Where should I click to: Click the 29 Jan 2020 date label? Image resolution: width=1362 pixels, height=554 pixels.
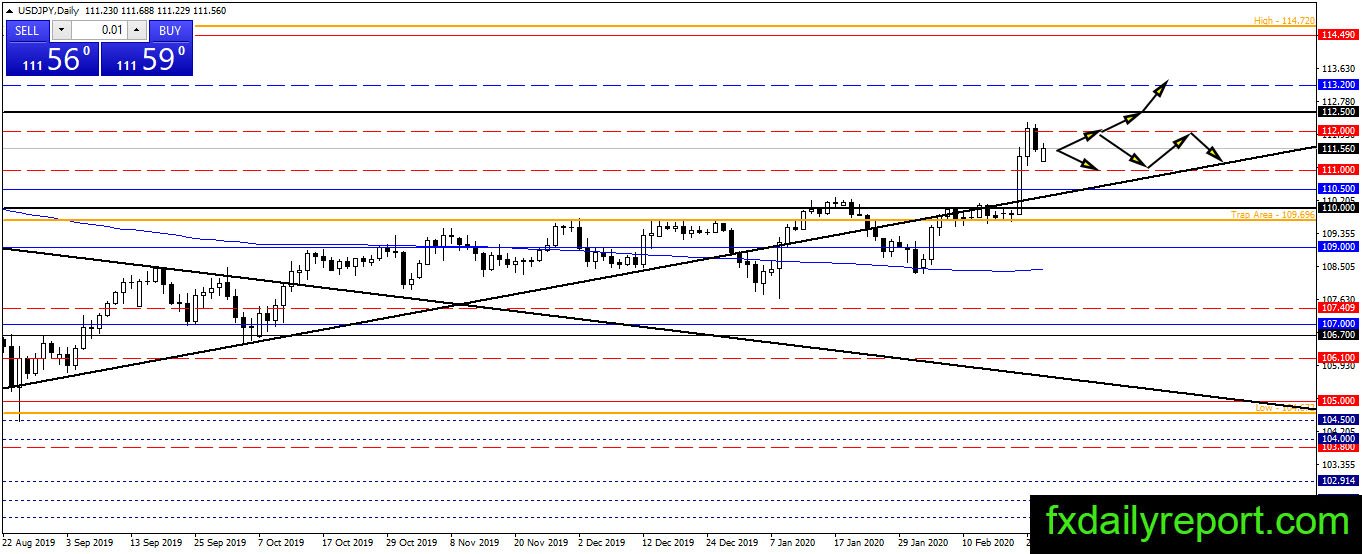tap(923, 544)
